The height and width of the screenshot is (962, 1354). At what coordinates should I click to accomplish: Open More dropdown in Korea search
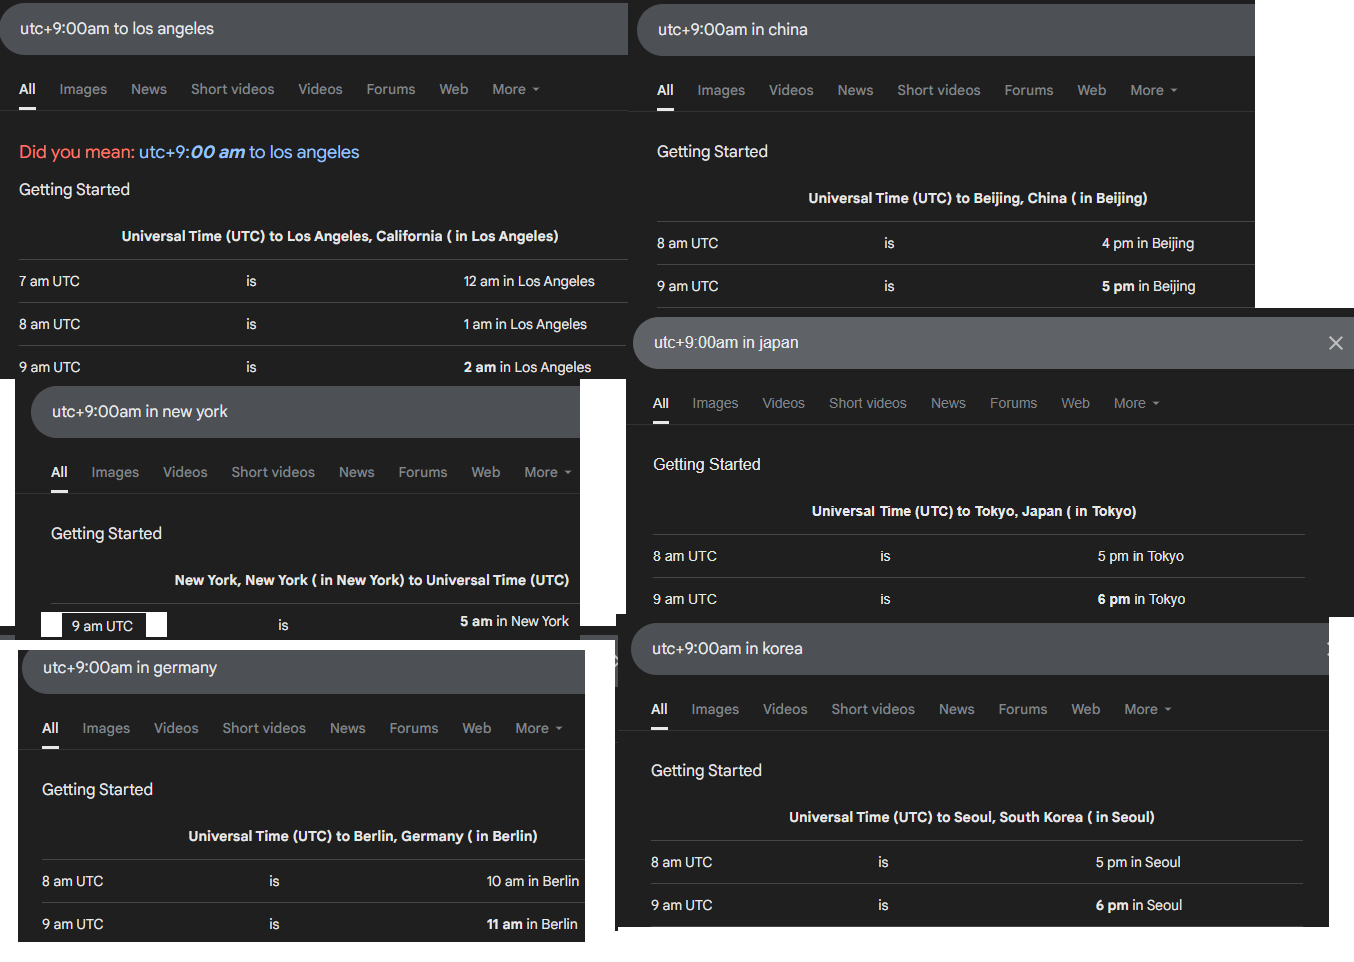point(1148,709)
